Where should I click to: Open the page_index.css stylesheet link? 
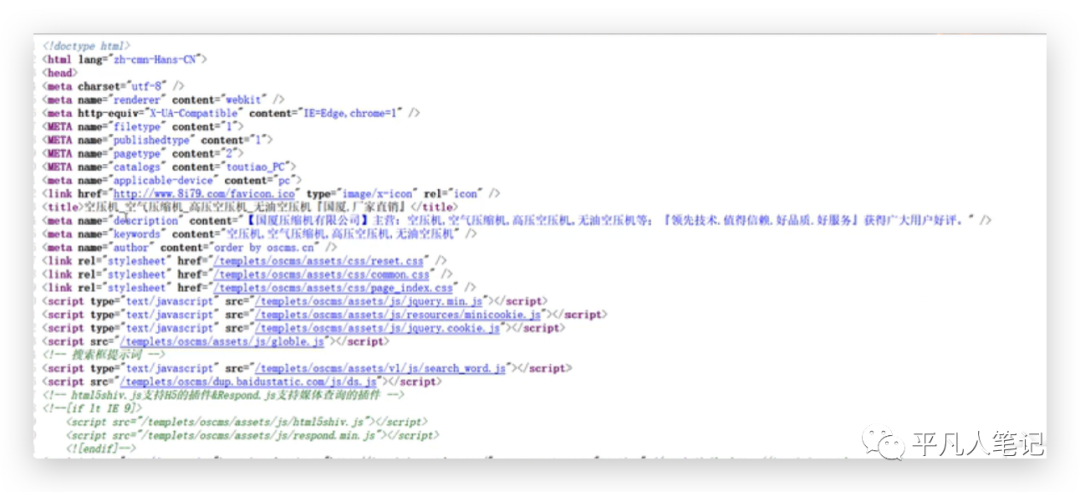333,288
